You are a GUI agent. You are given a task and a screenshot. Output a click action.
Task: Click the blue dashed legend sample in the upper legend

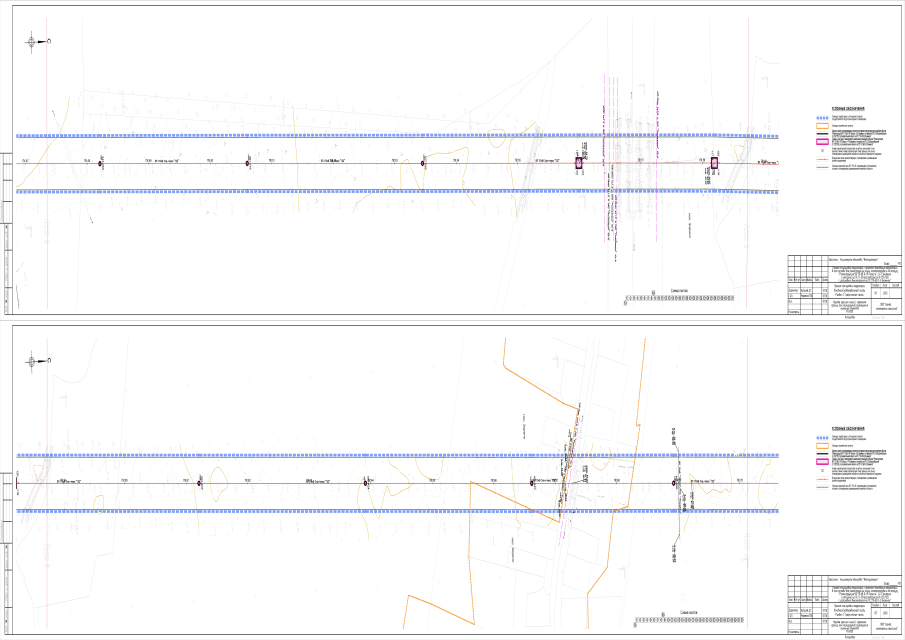pyautogui.click(x=823, y=117)
